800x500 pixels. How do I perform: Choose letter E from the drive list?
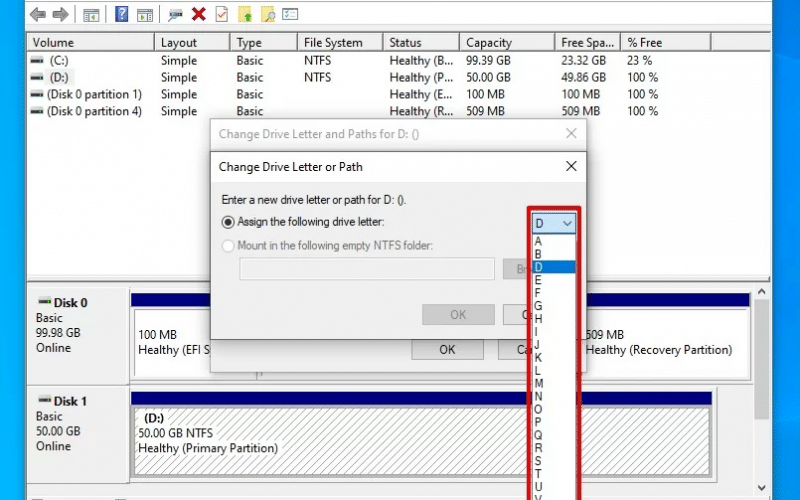coord(539,281)
